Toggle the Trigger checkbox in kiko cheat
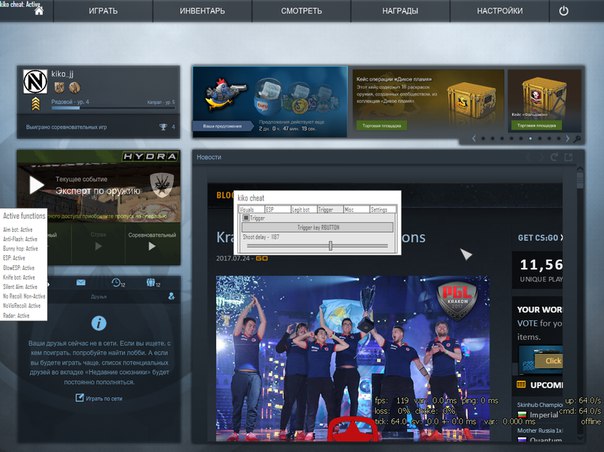 (246, 217)
